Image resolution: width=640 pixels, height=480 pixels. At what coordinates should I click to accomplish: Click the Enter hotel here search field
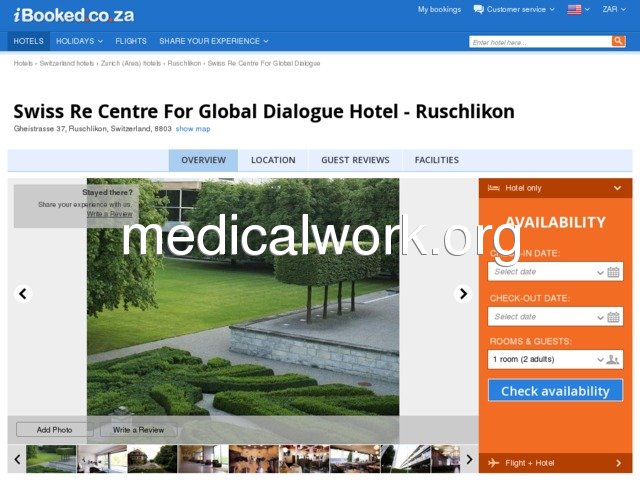click(540, 42)
